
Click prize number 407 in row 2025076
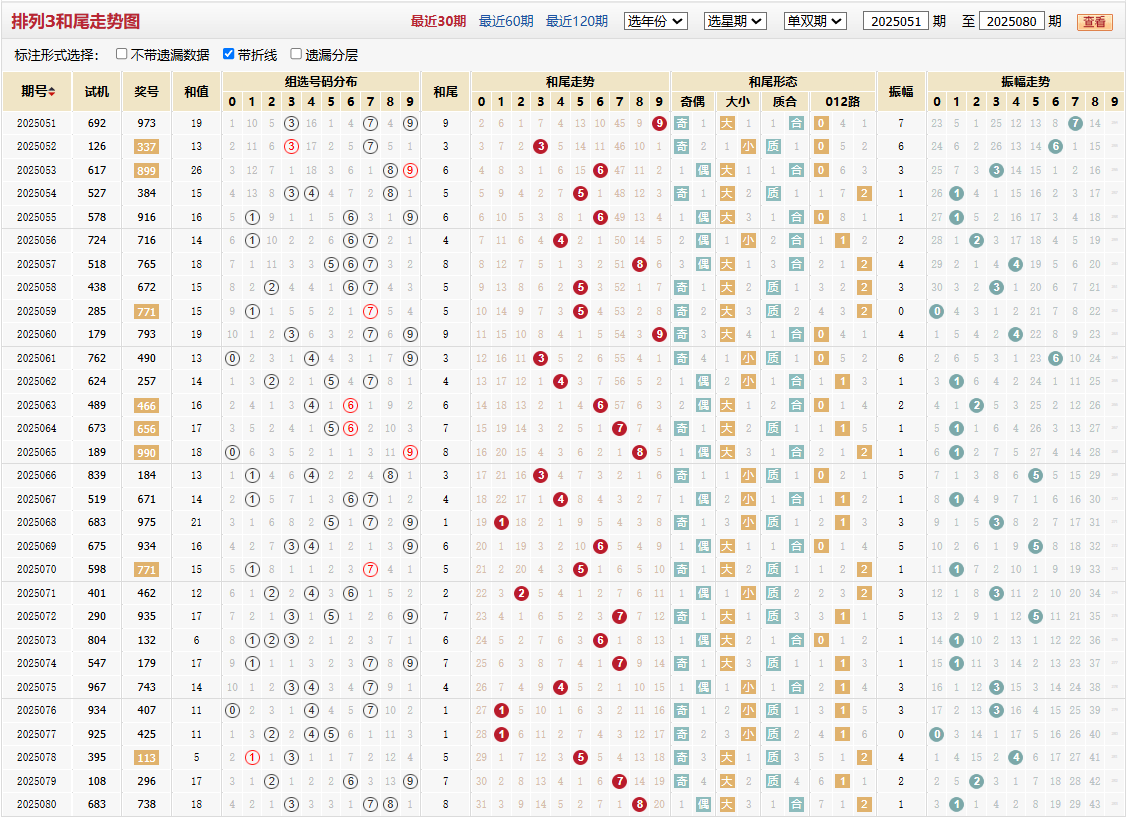click(x=147, y=710)
